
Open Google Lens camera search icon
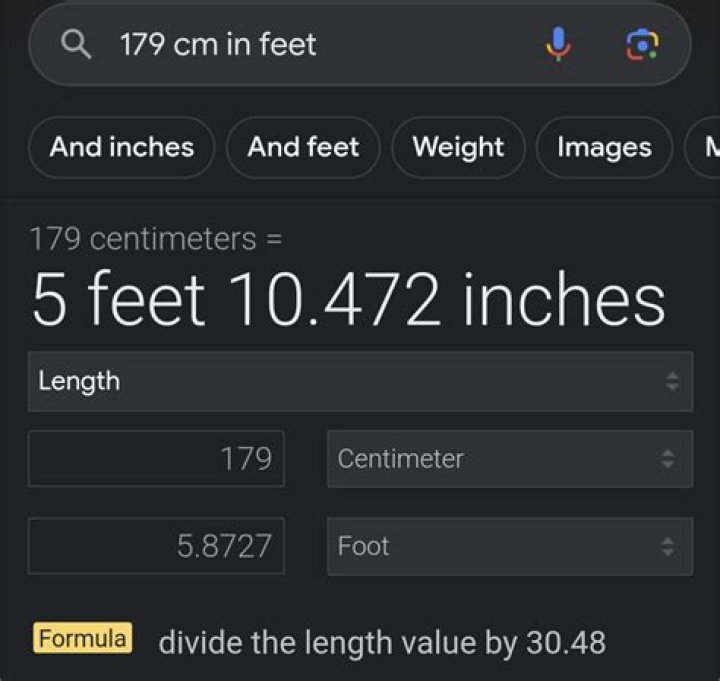tap(641, 44)
